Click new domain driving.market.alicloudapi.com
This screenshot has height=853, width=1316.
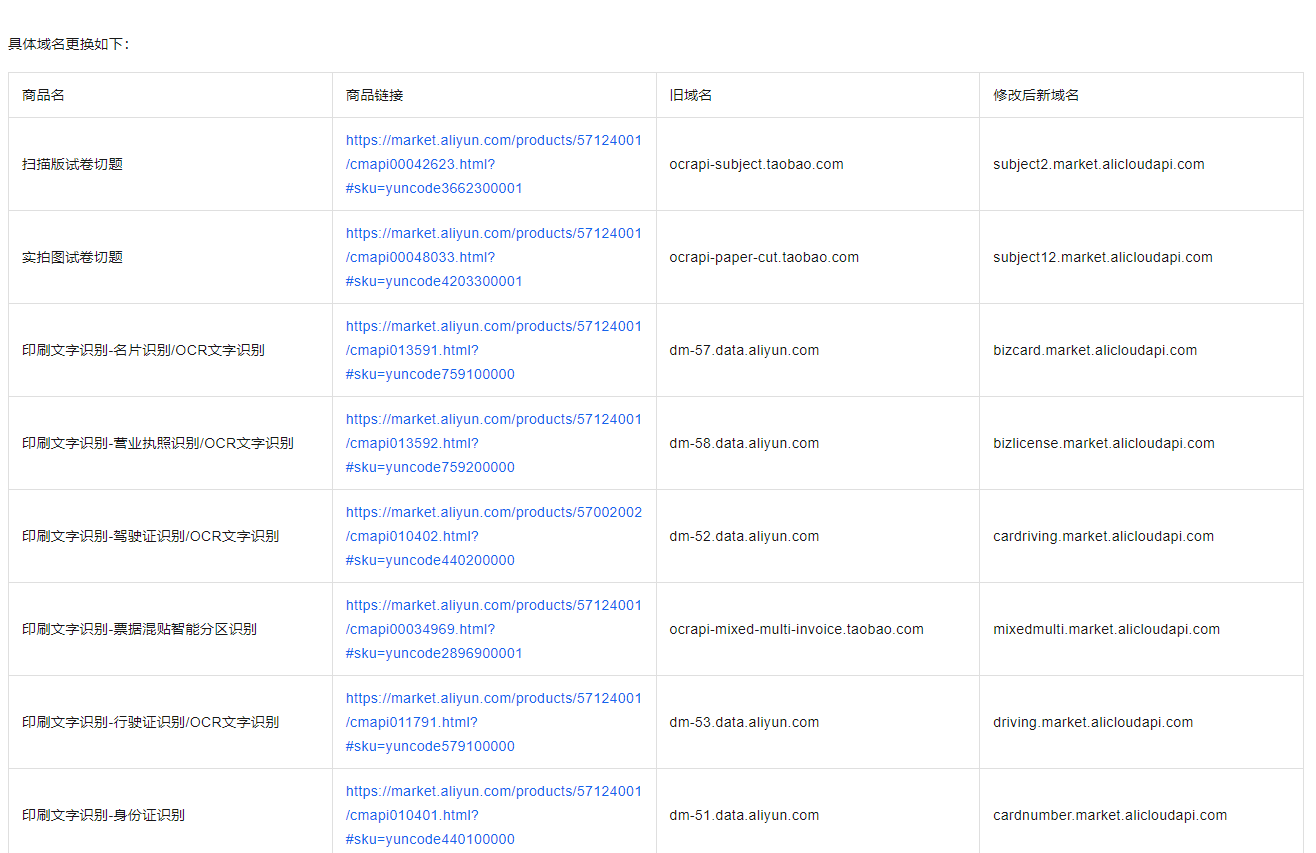click(1093, 722)
